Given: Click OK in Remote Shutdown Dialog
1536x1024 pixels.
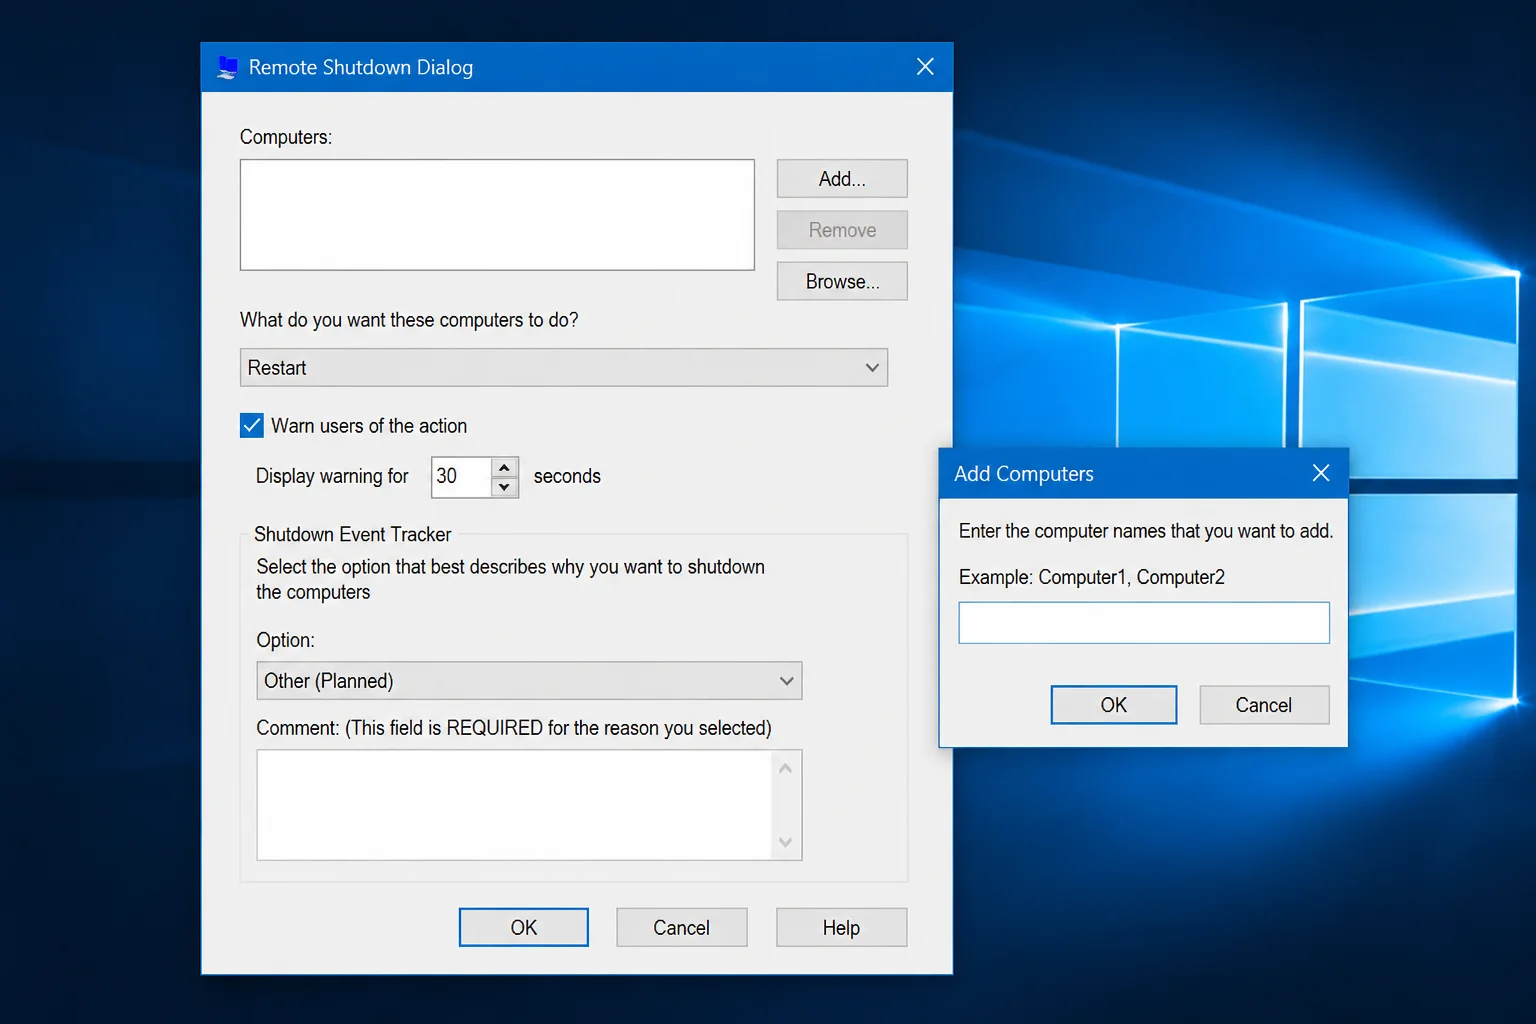Looking at the screenshot, I should click(x=524, y=927).
